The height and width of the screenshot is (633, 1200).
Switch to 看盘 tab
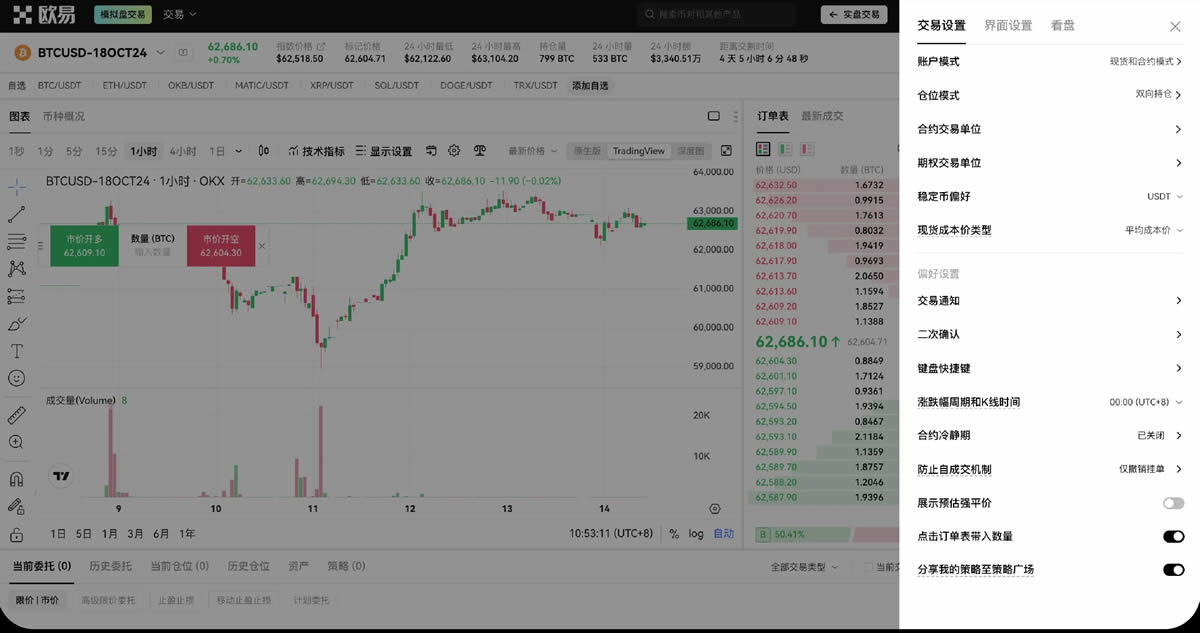coord(1063,26)
